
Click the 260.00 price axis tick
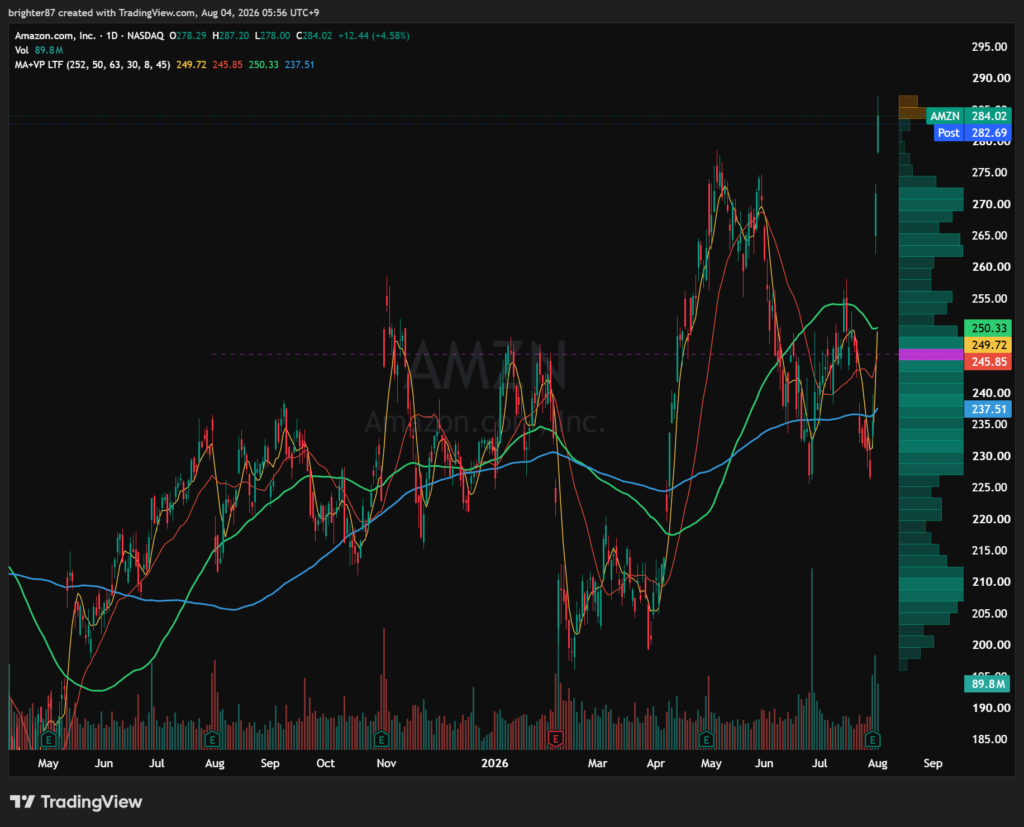(x=990, y=267)
